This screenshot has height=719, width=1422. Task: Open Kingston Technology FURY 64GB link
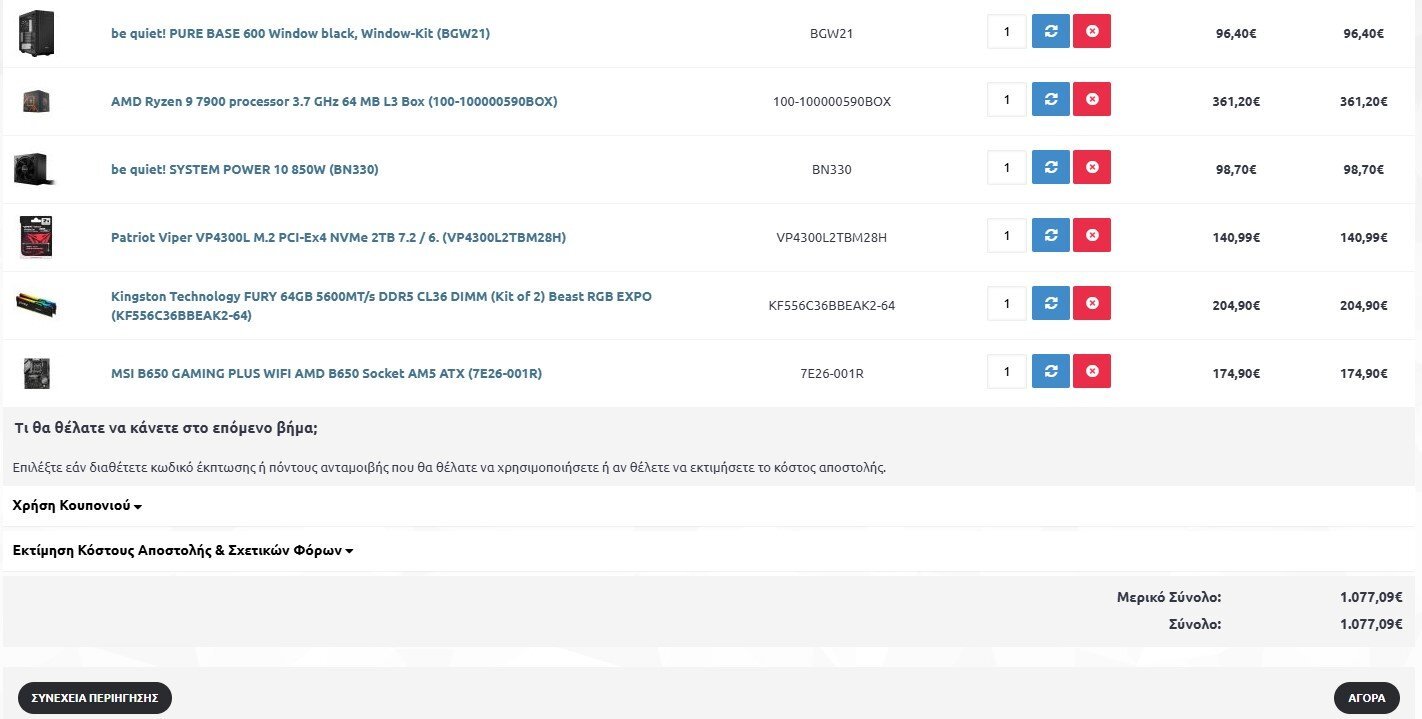(x=381, y=306)
